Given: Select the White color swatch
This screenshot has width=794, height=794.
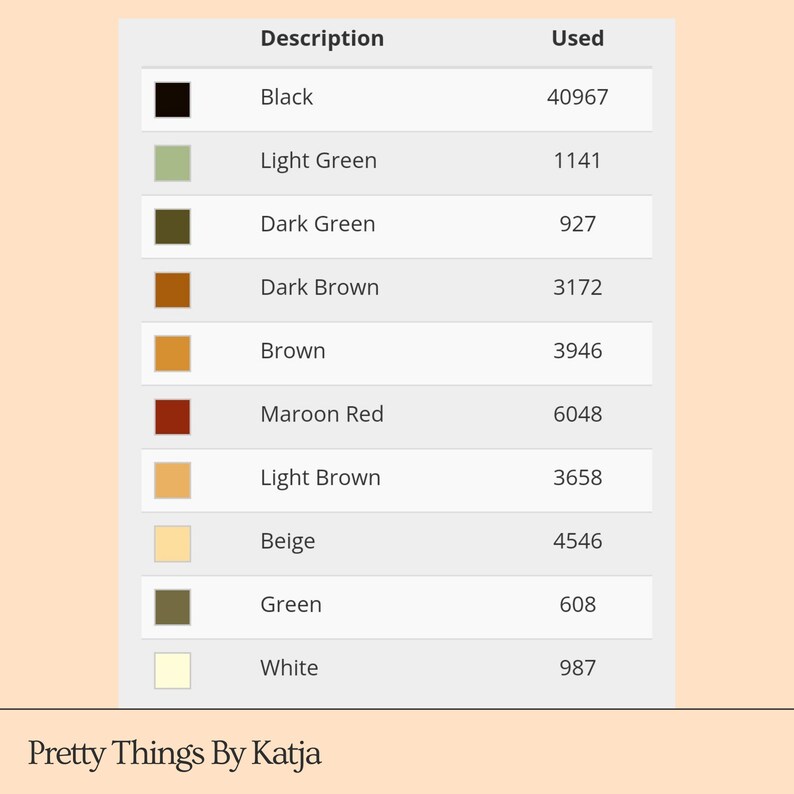Looking at the screenshot, I should [x=172, y=670].
